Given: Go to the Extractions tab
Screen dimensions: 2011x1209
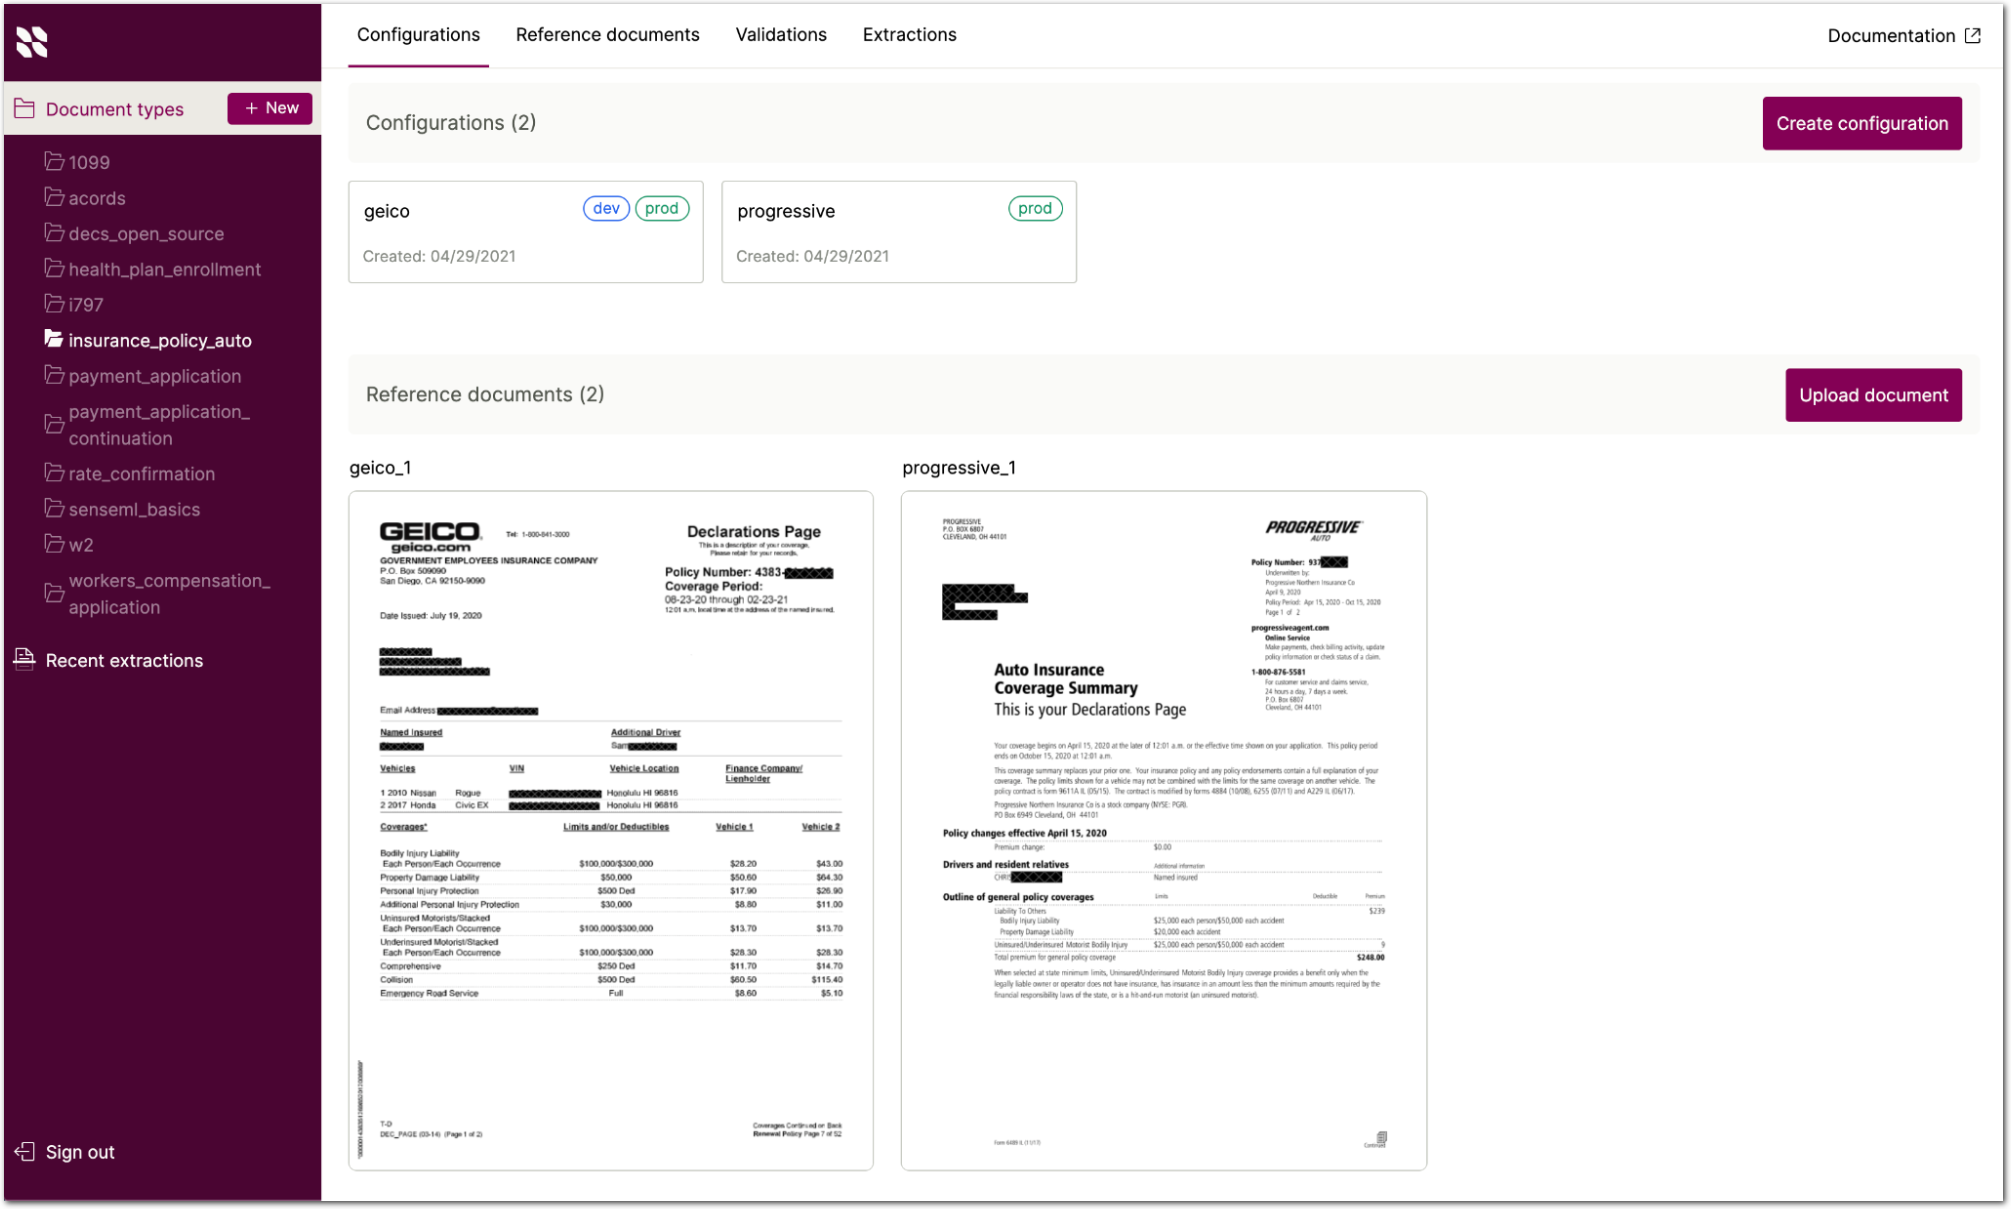Looking at the screenshot, I should pyautogui.click(x=909, y=35).
